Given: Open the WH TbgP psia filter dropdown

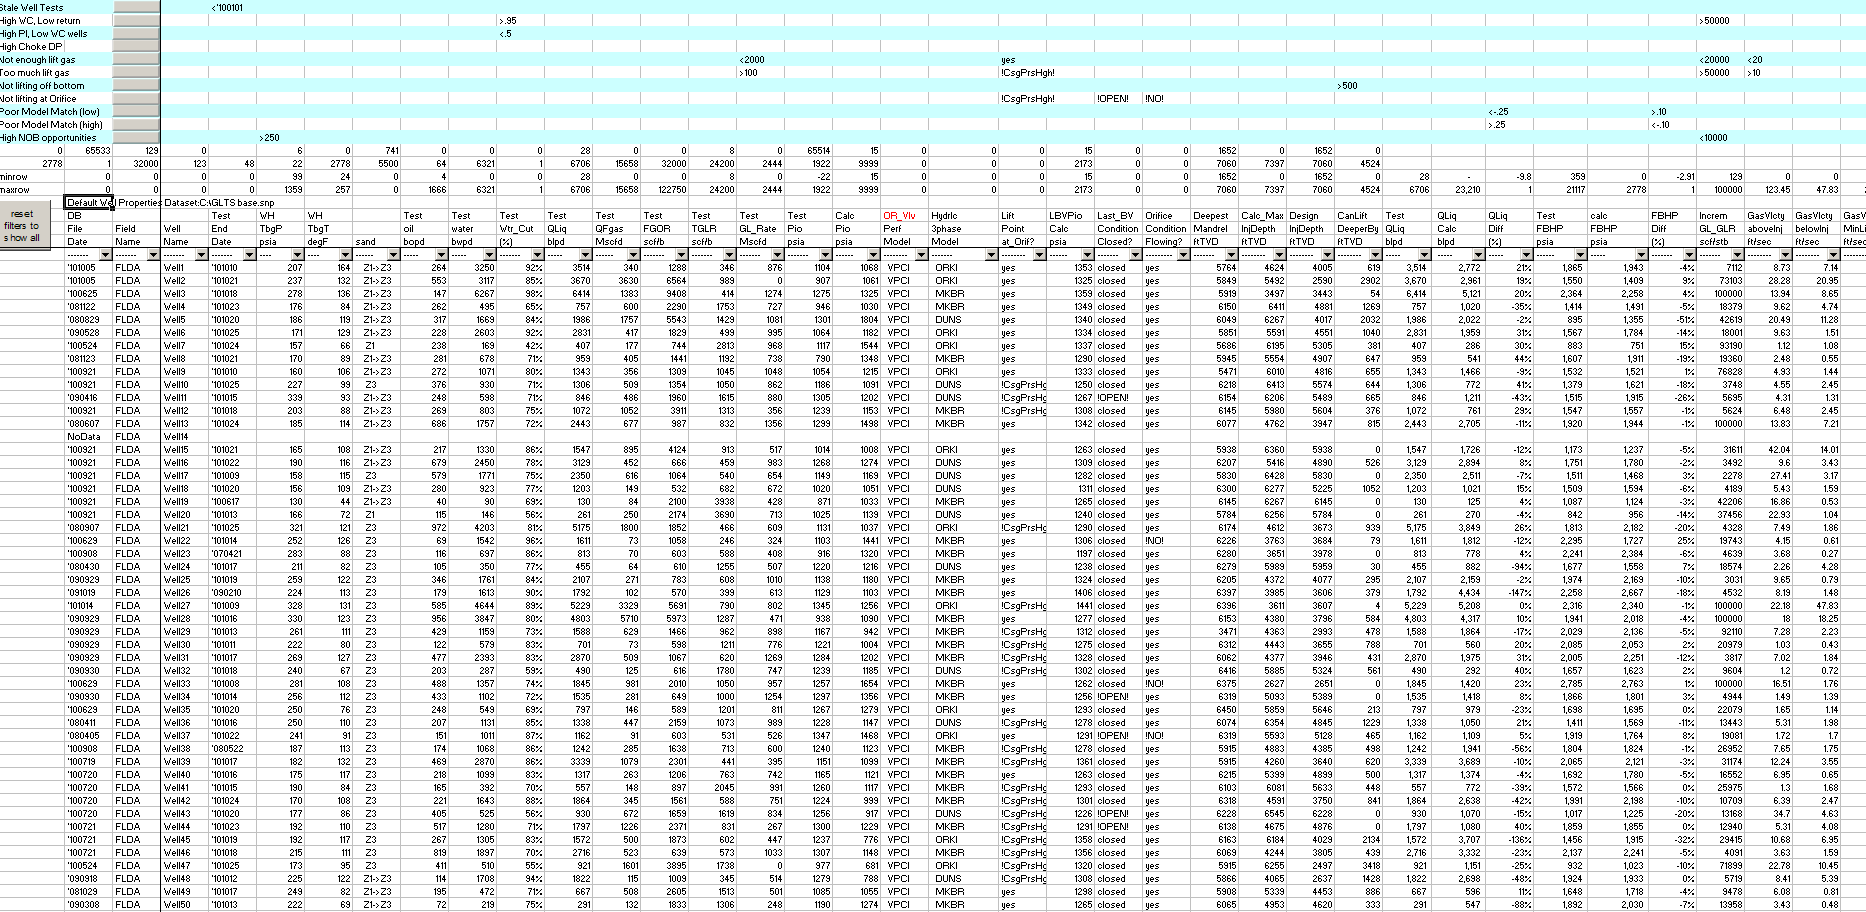Looking at the screenshot, I should click(297, 255).
